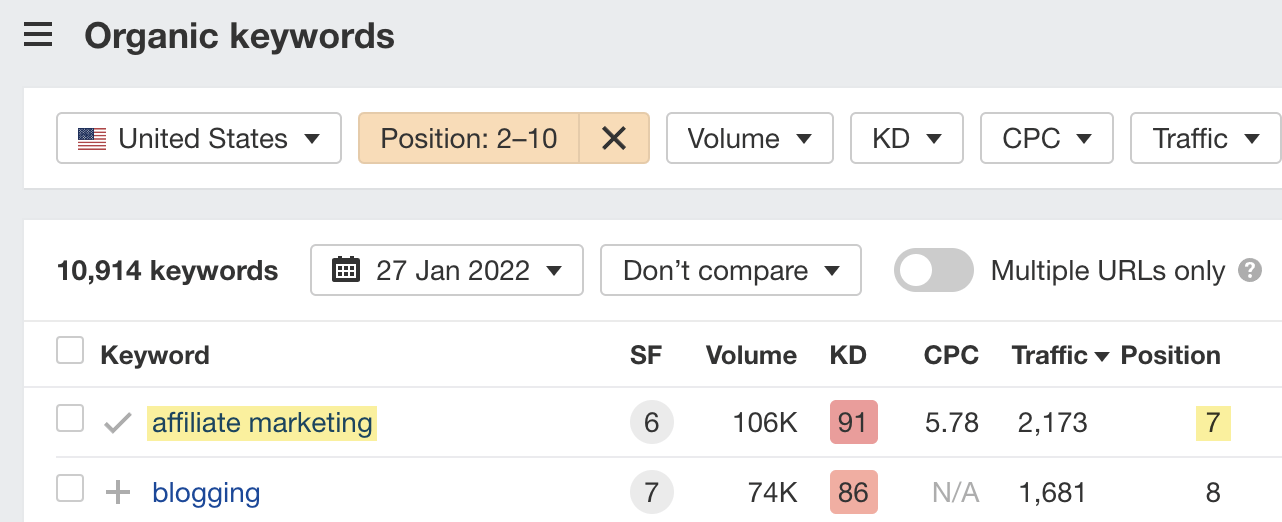Open the Volume filter dropdown
Screen dimensions: 1282x522
[749, 138]
